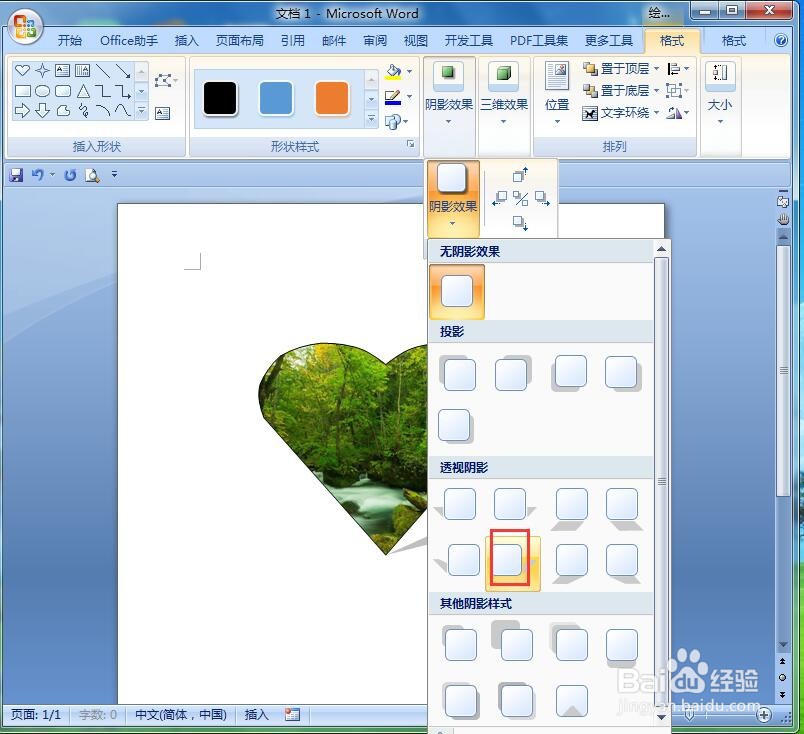
Task: Apply the black shape style swatch
Action: tap(220, 97)
